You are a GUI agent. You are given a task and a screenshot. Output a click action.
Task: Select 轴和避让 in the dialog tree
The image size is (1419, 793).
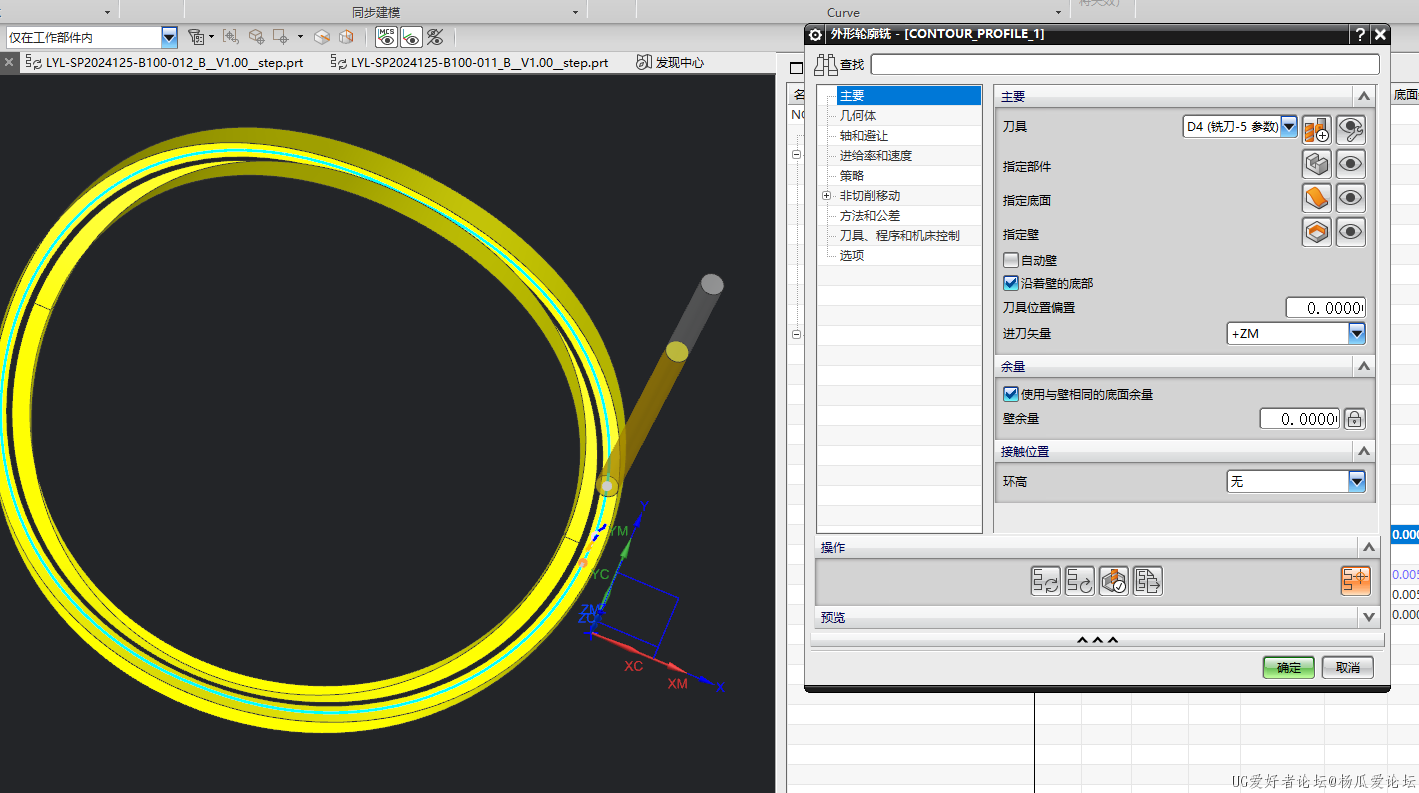pos(864,136)
